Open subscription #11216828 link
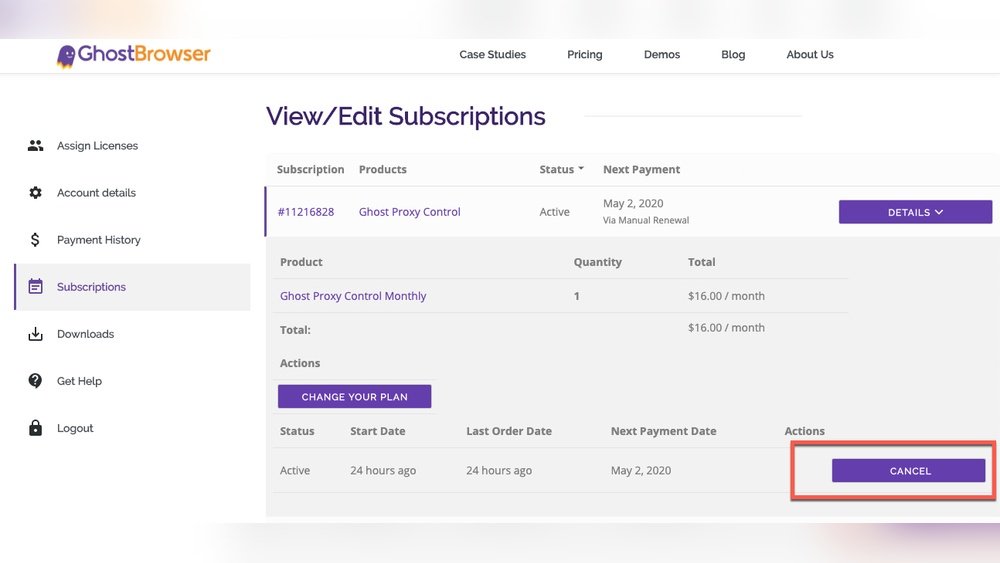Screen dimensions: 1000x563 (305, 212)
